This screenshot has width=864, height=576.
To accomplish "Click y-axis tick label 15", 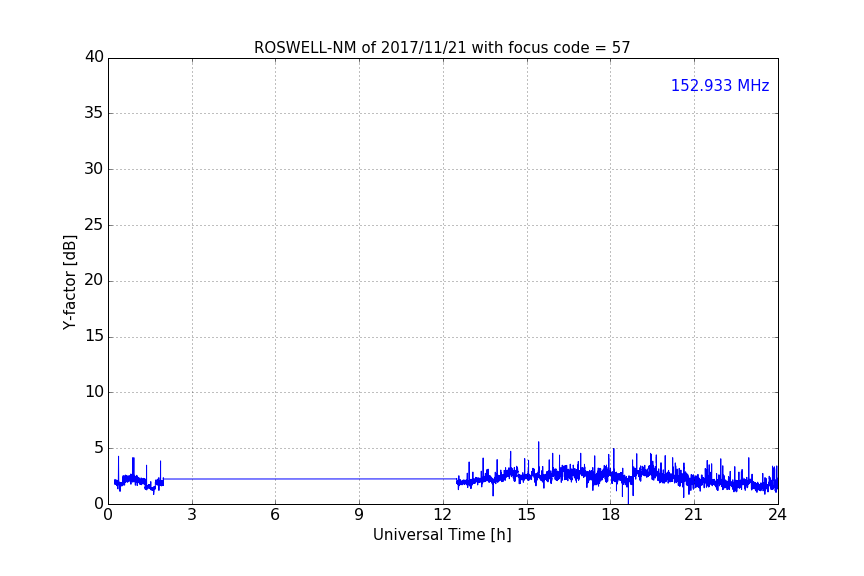I will coord(94,336).
